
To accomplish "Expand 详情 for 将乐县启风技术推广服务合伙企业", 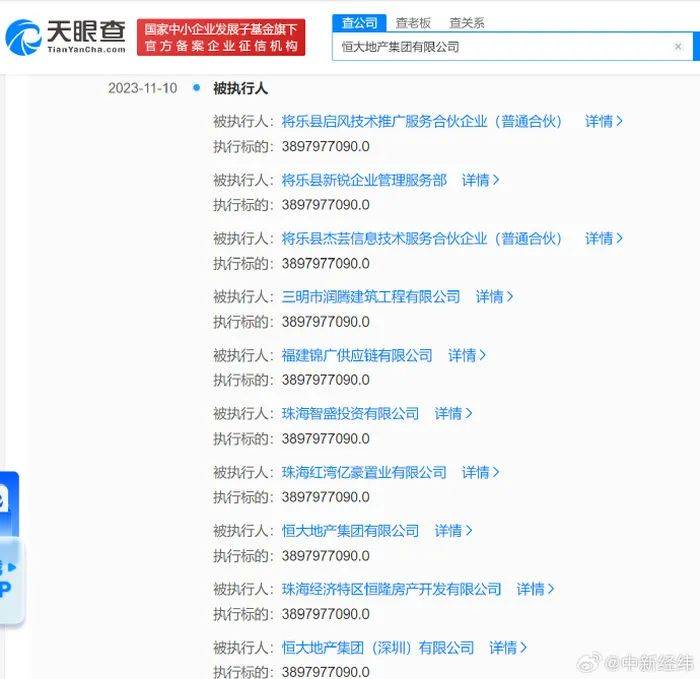I will (x=604, y=121).
